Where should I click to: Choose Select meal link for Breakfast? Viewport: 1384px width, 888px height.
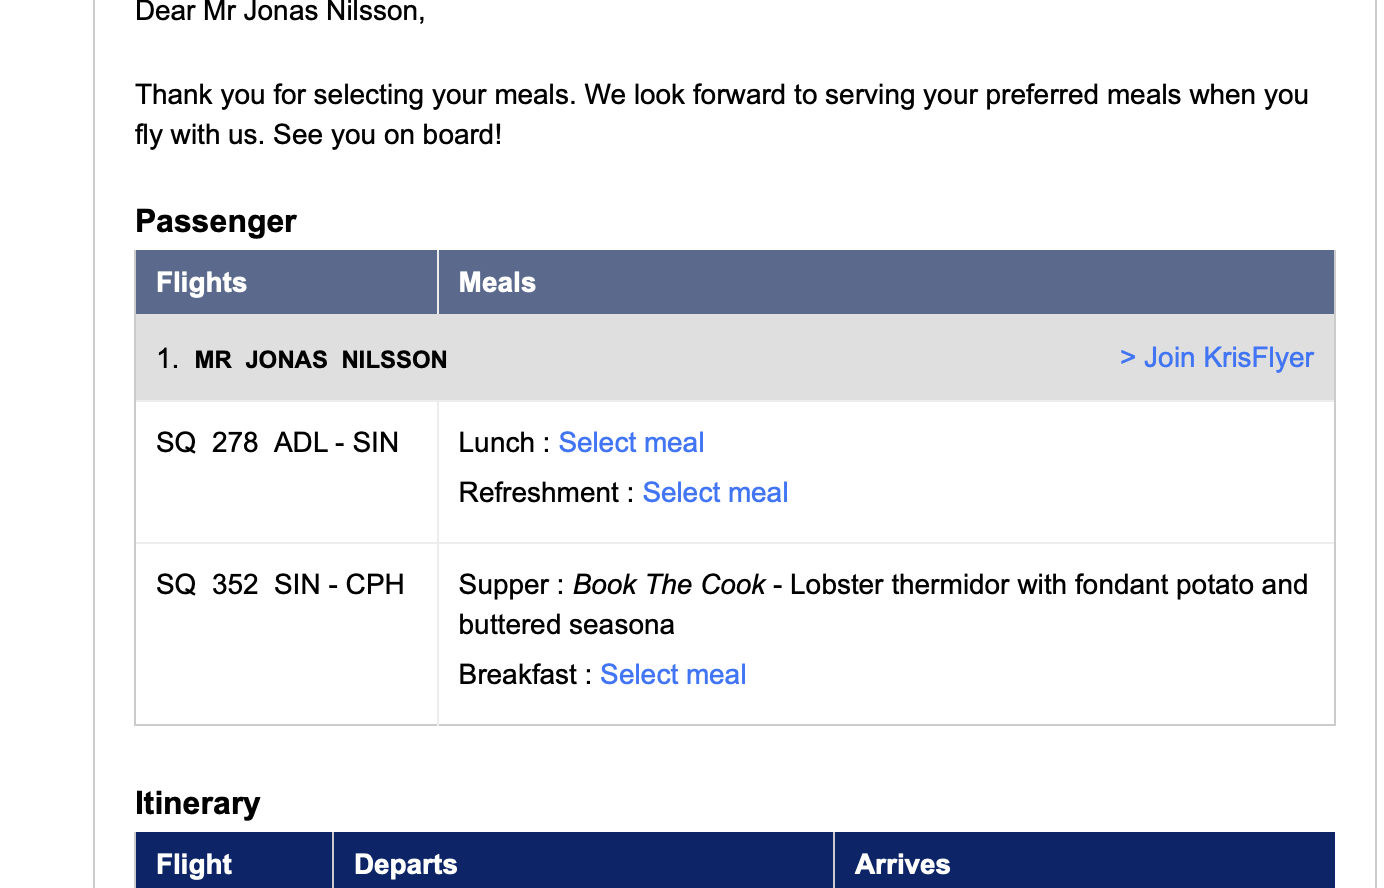point(673,674)
